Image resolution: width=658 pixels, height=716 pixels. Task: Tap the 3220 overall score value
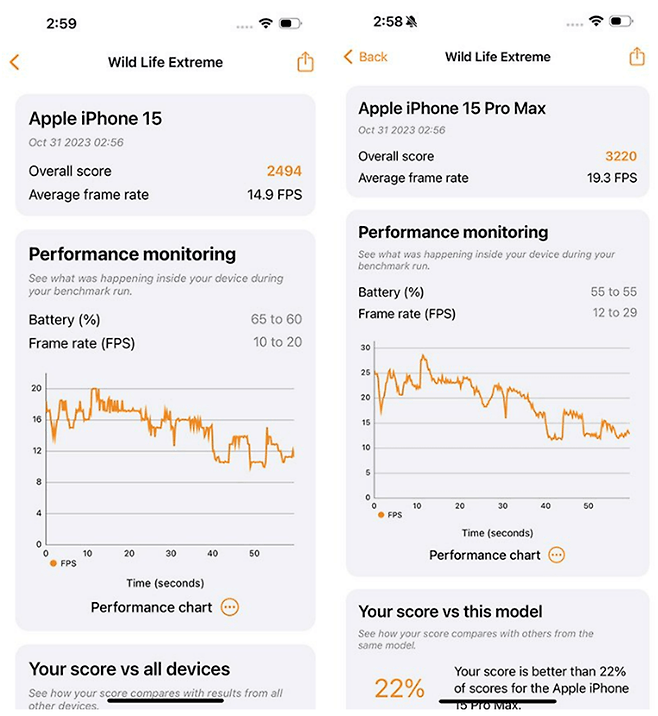pos(621,156)
